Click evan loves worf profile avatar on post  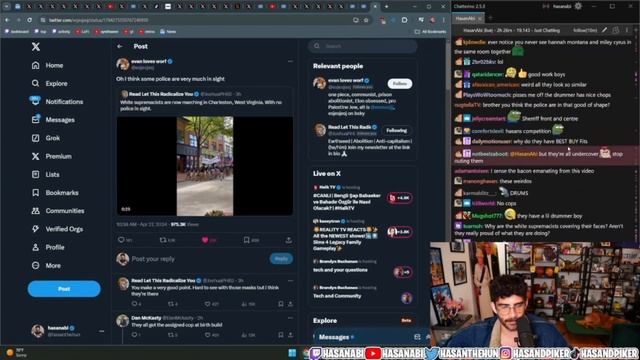[123, 64]
